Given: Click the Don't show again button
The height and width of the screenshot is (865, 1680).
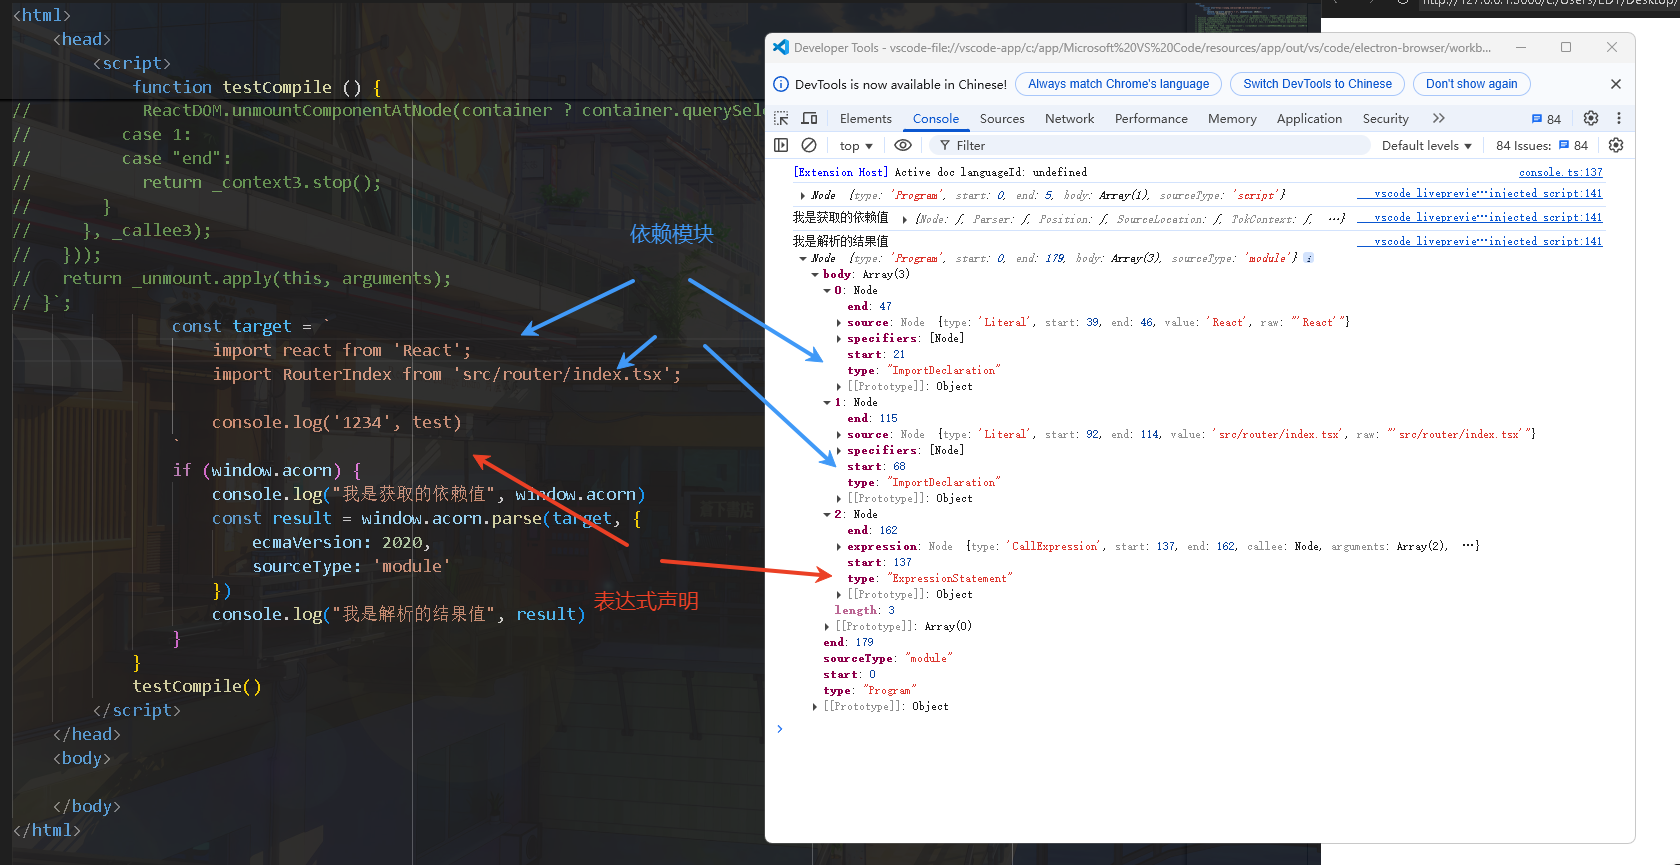Looking at the screenshot, I should [x=1472, y=84].
